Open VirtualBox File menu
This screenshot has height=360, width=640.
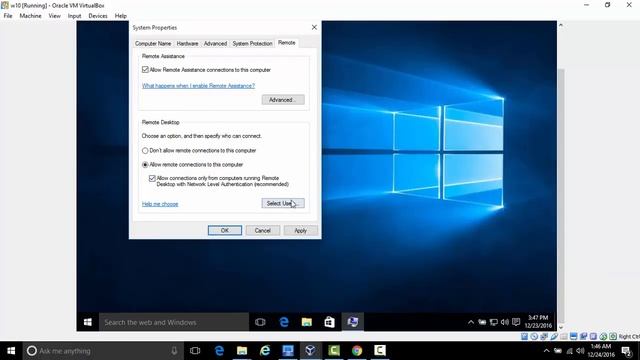point(8,16)
